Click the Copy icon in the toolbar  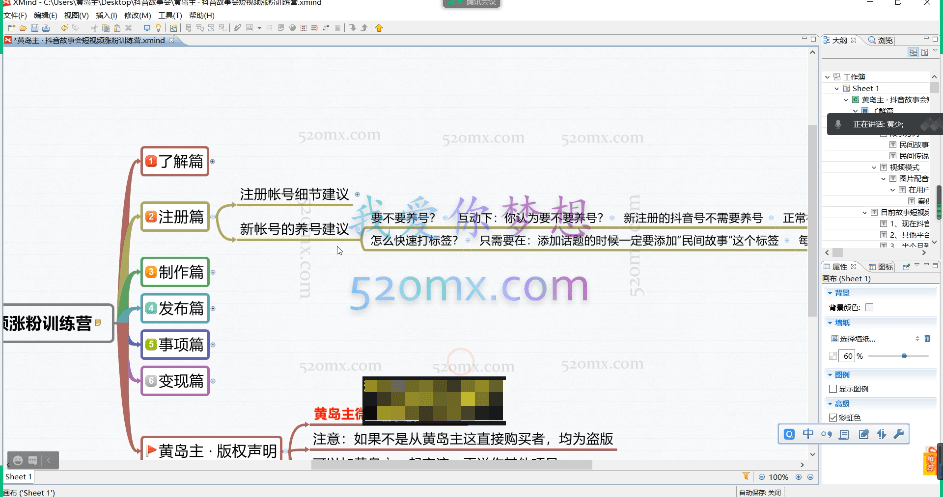(x=106, y=28)
